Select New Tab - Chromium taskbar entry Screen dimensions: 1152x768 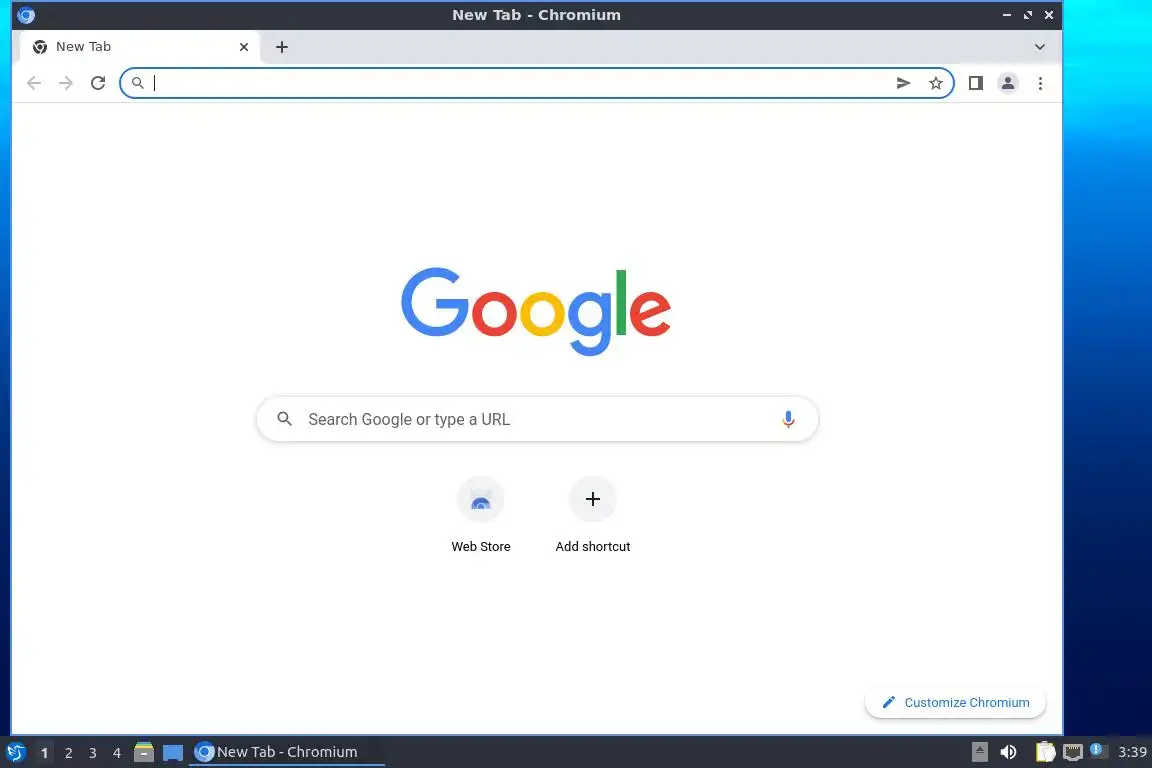[x=287, y=752]
